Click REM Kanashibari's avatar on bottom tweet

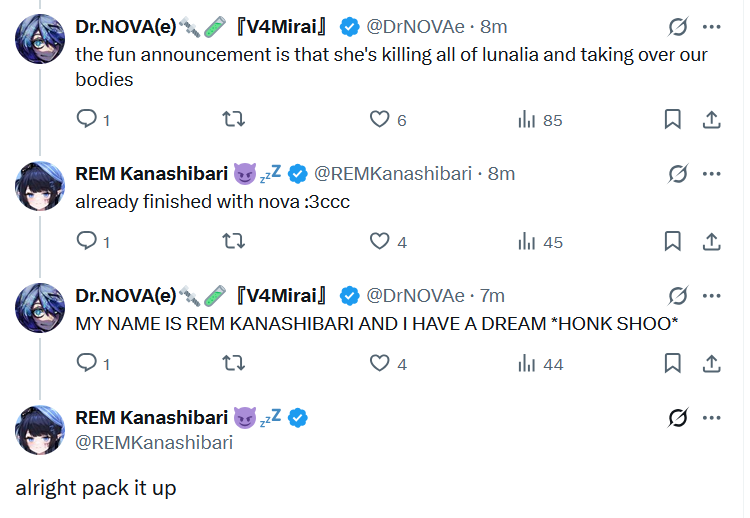pyautogui.click(x=41, y=430)
